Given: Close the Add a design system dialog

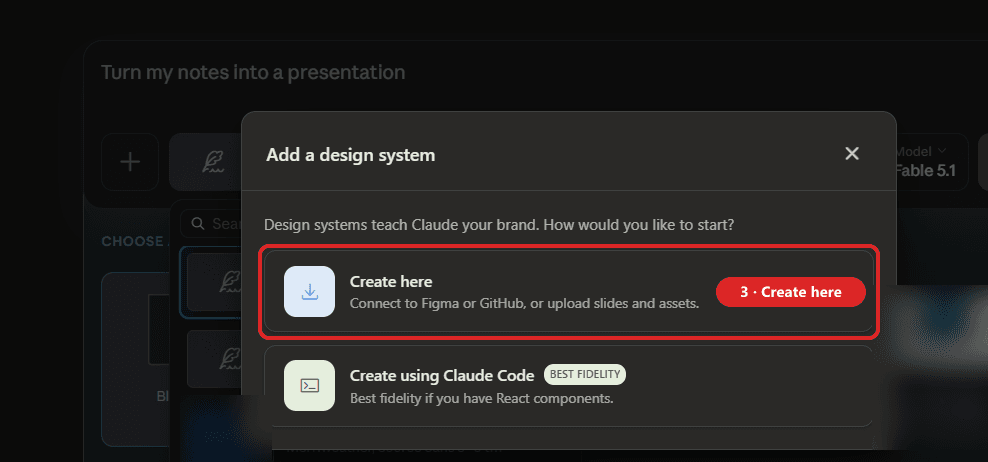Looking at the screenshot, I should click(852, 153).
